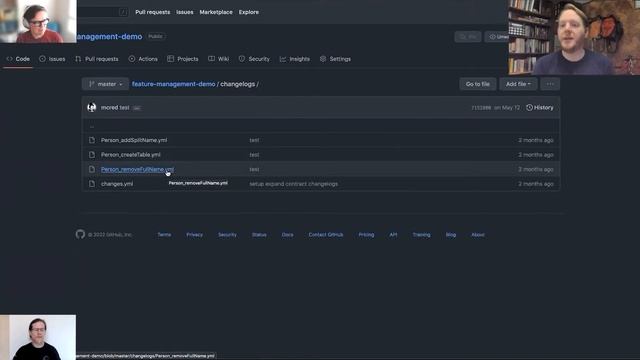Select the Code repository tab
Viewport: 640px width, 360px height.
pos(18,59)
